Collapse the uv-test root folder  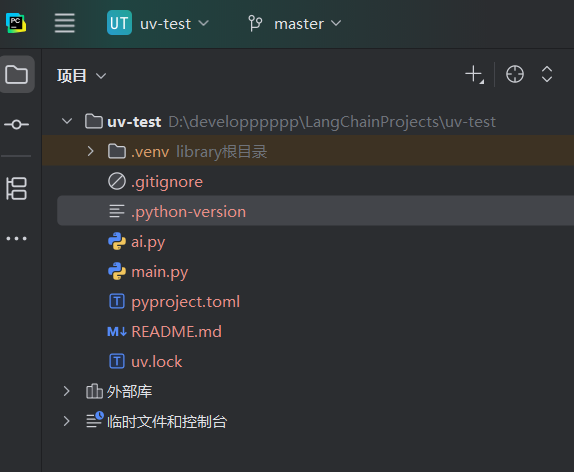click(x=67, y=121)
